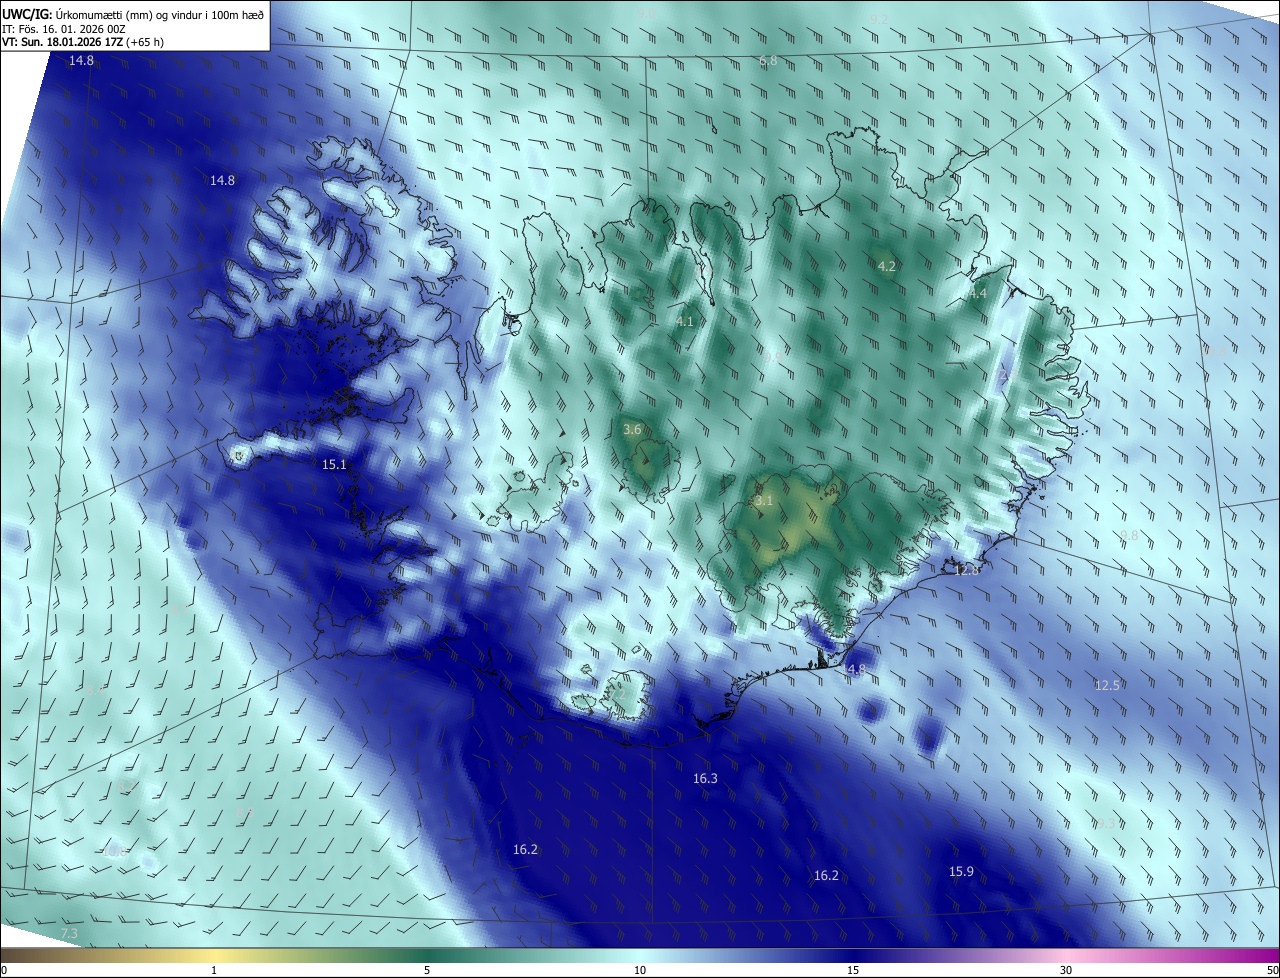The image size is (1280, 978).
Task: Select the 15 label on the color scale
Action: point(853,970)
